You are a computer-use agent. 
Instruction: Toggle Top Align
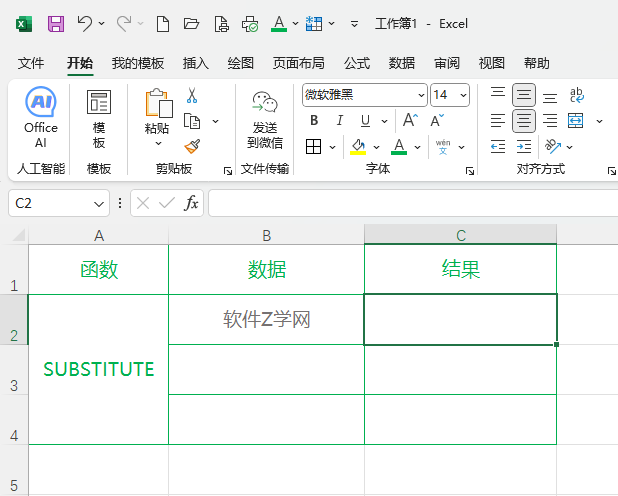(x=498, y=95)
